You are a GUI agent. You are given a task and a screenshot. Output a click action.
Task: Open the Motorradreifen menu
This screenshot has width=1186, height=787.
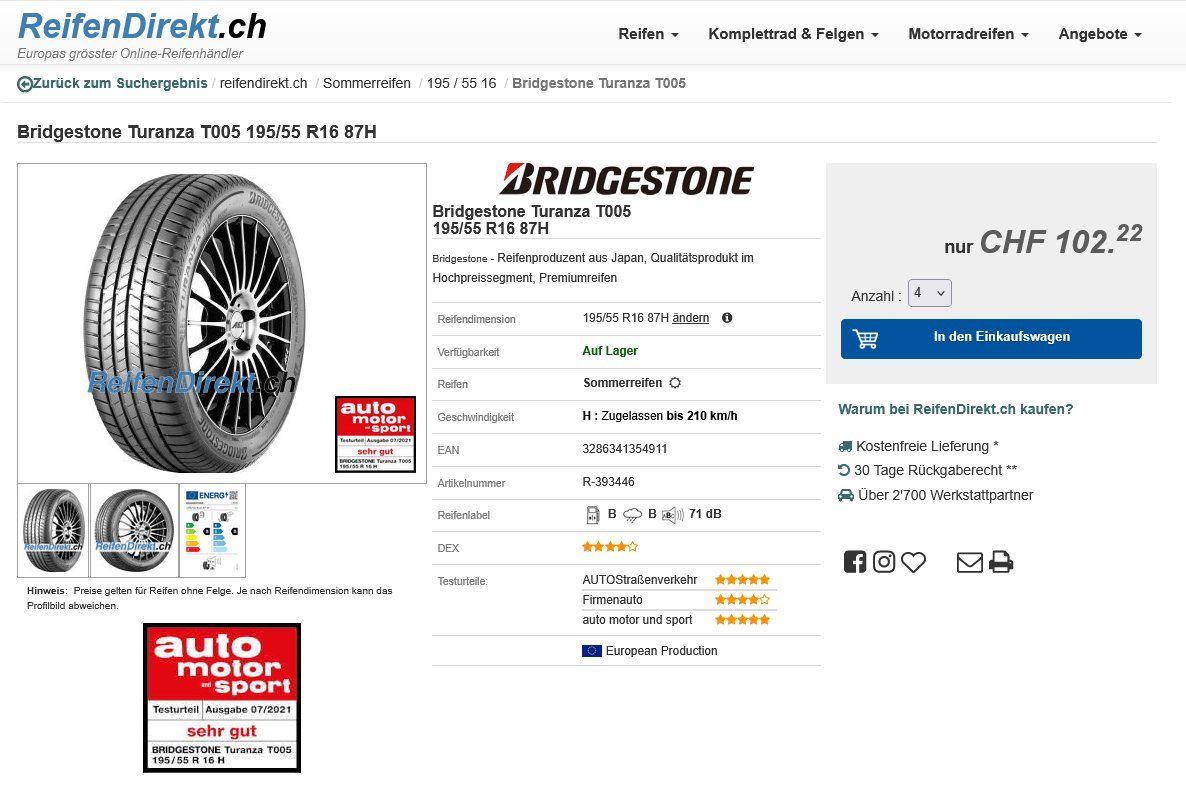tap(968, 34)
